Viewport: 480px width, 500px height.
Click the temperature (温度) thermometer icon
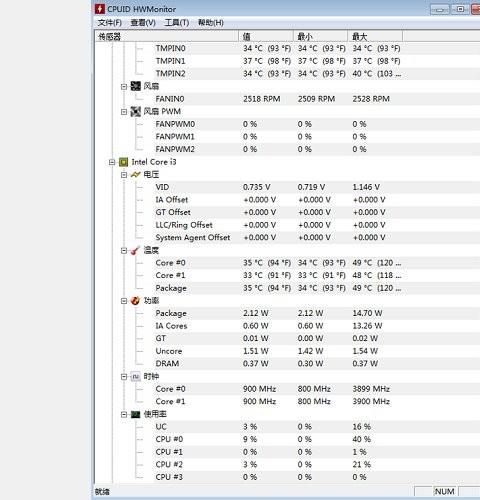[135, 250]
